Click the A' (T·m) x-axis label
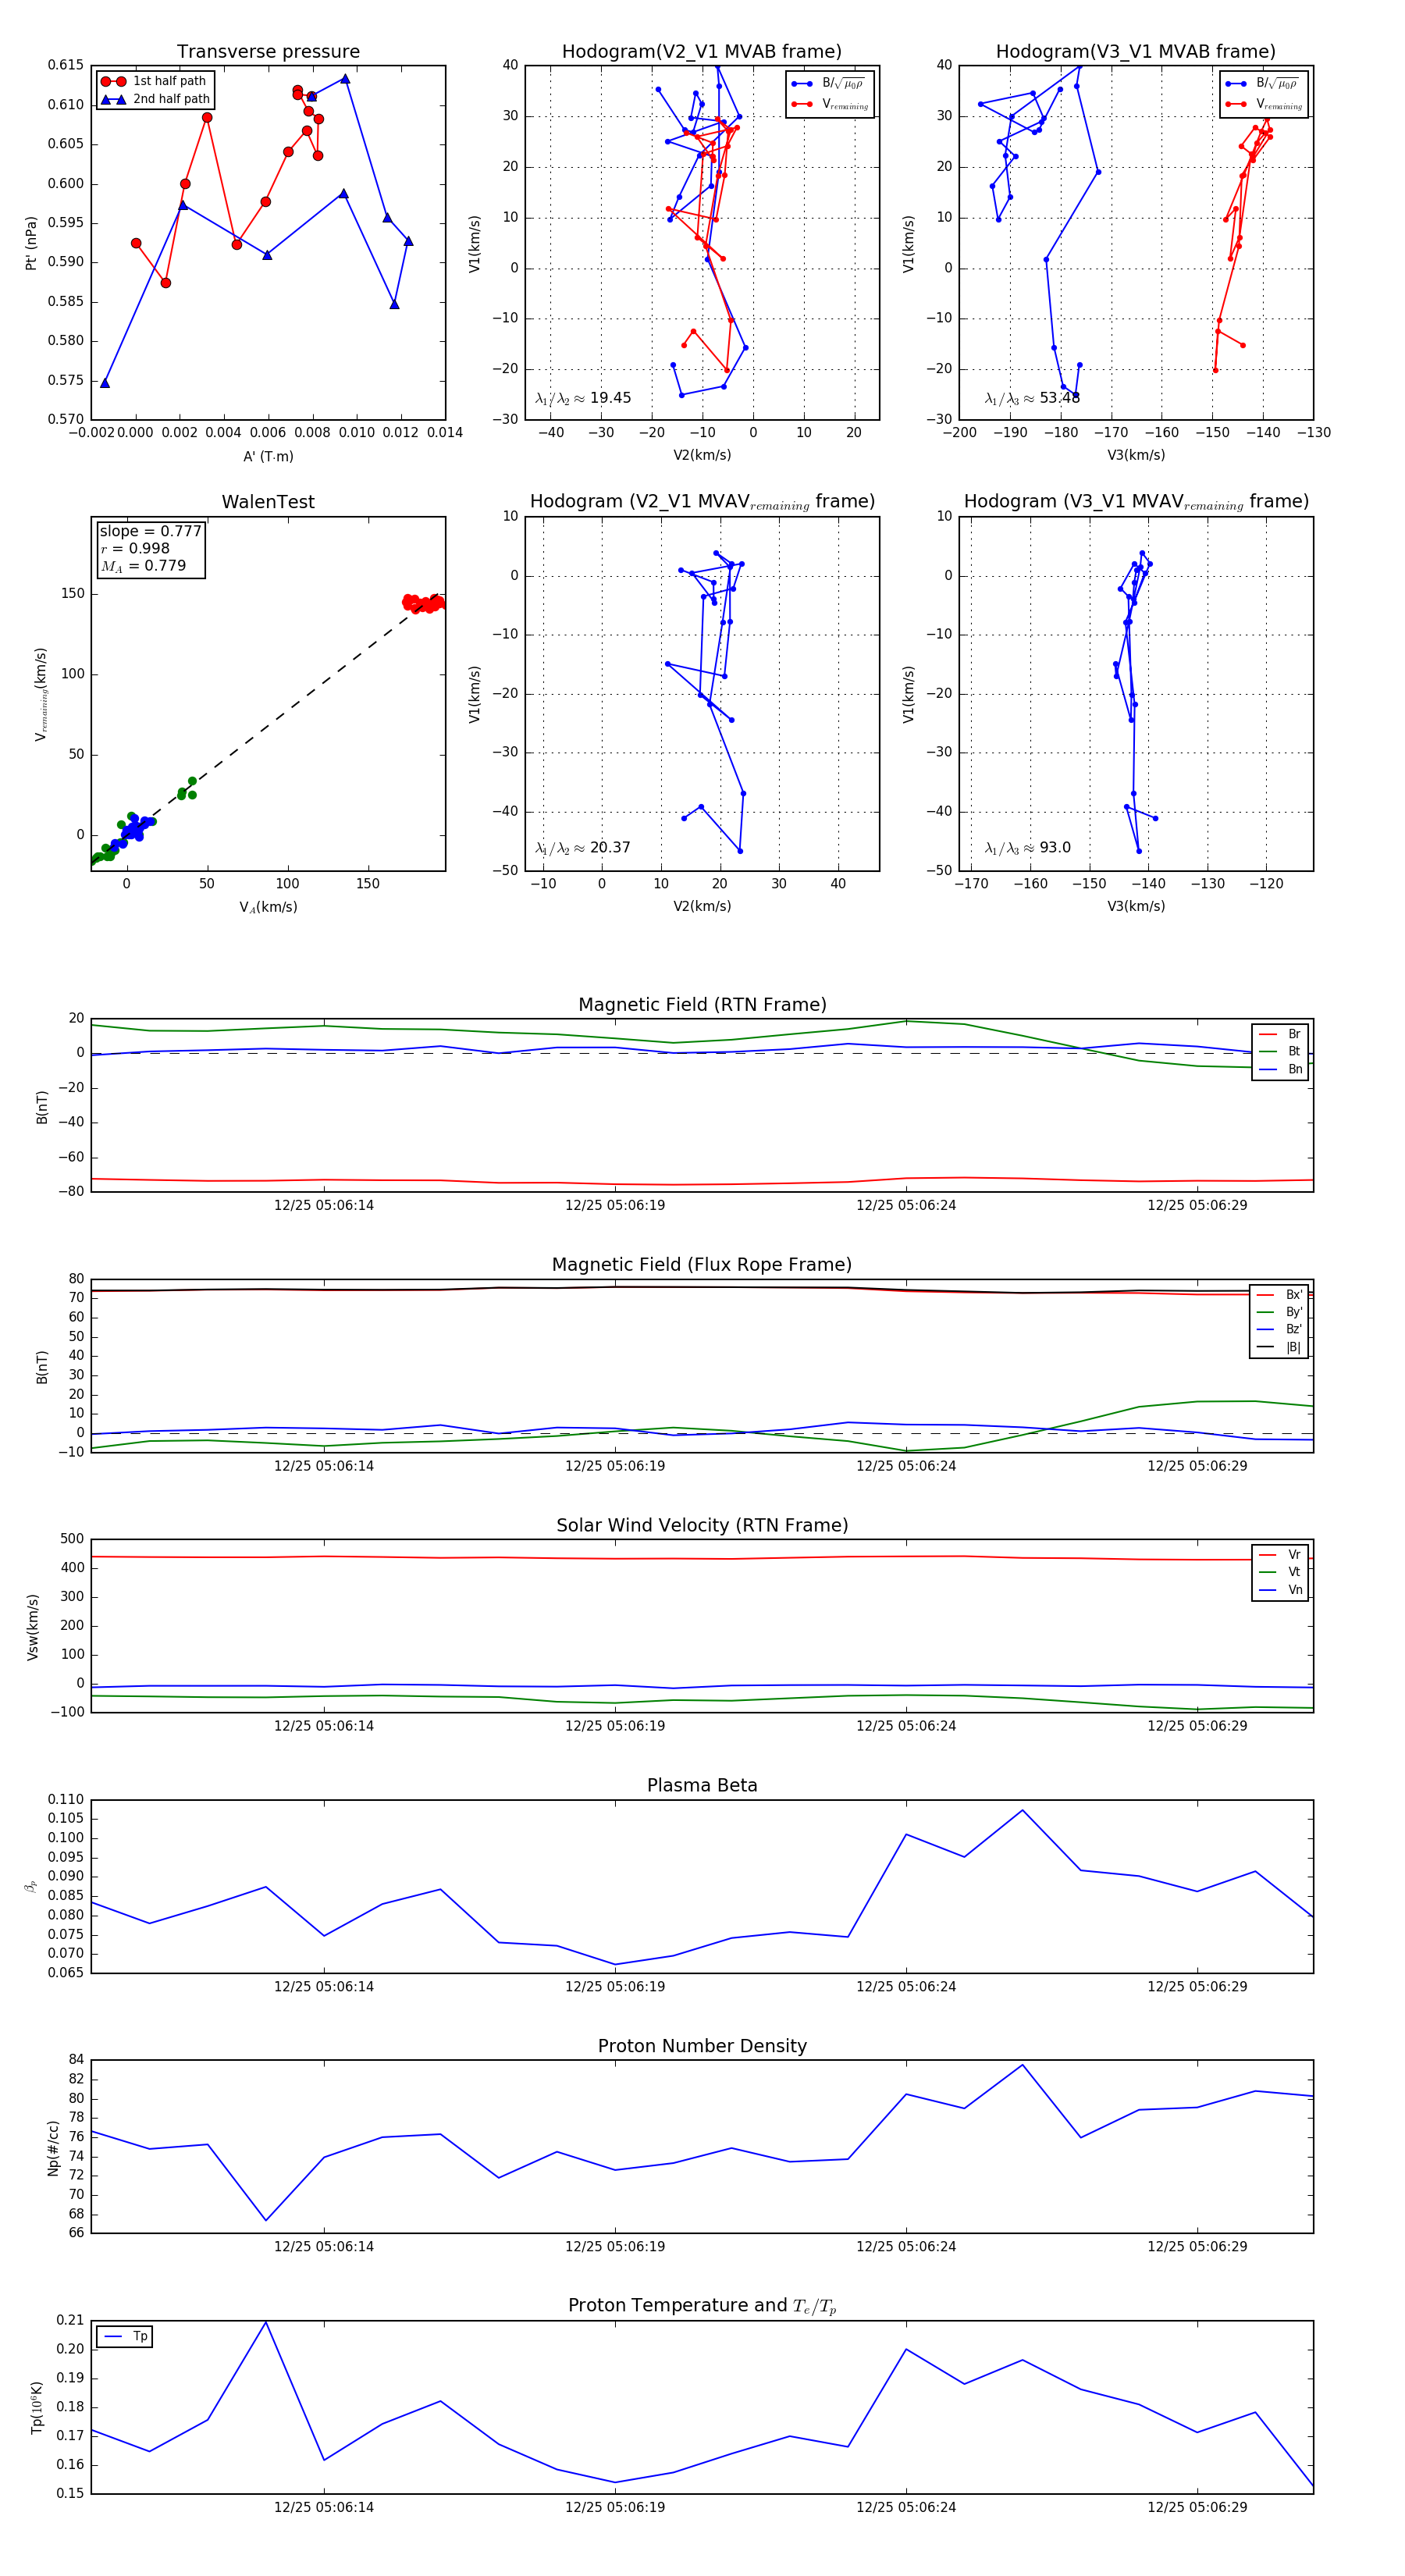 pyautogui.click(x=268, y=456)
